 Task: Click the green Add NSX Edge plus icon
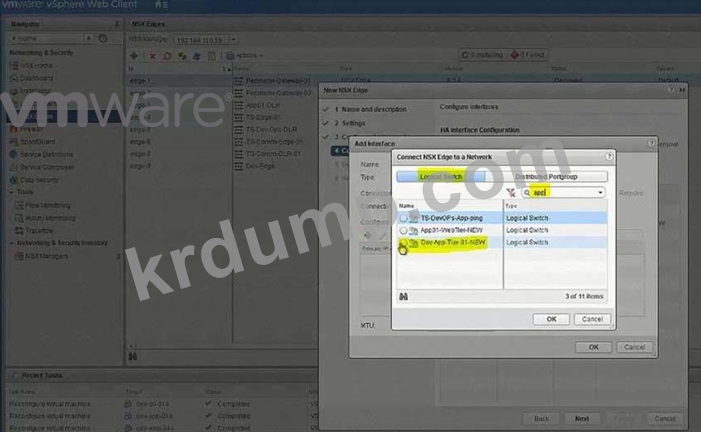(x=134, y=55)
